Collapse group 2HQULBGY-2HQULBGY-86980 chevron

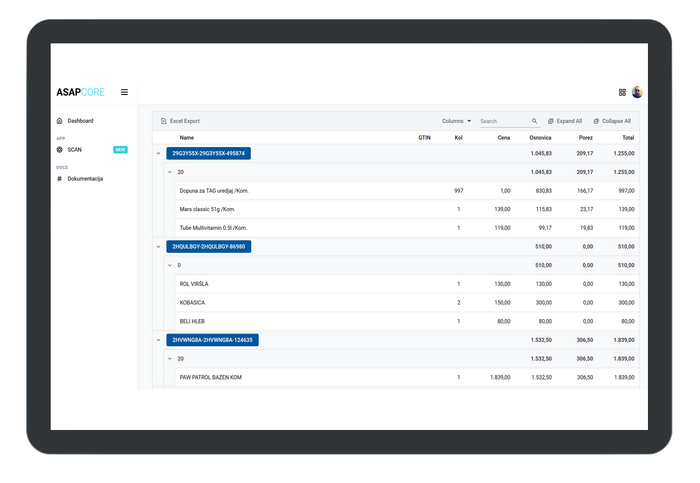tap(158, 246)
